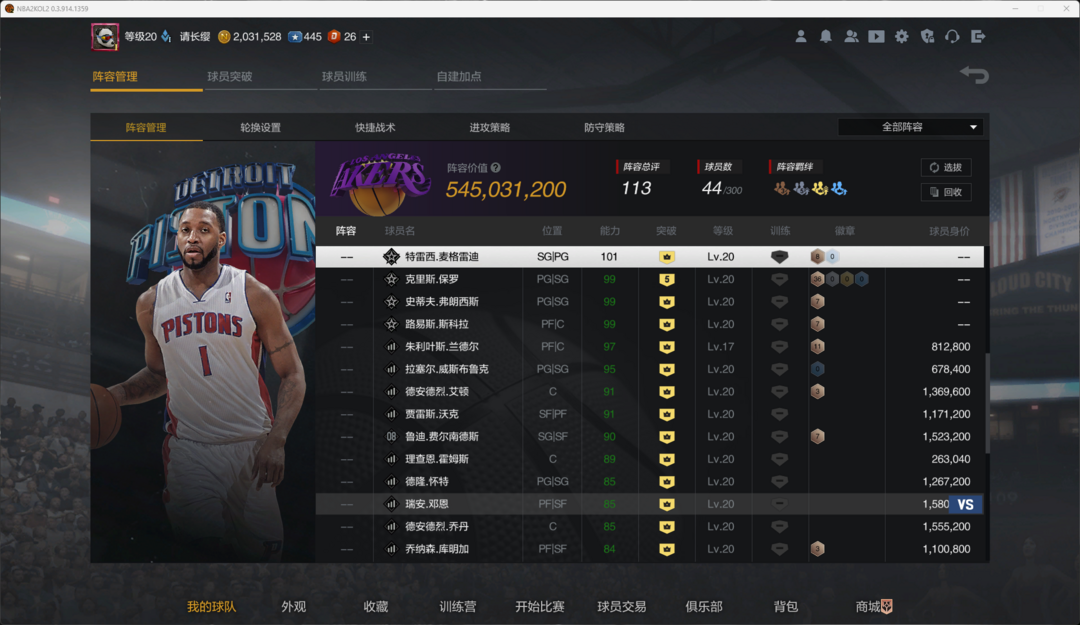Open the settings gear
The image size is (1080, 625).
point(902,37)
